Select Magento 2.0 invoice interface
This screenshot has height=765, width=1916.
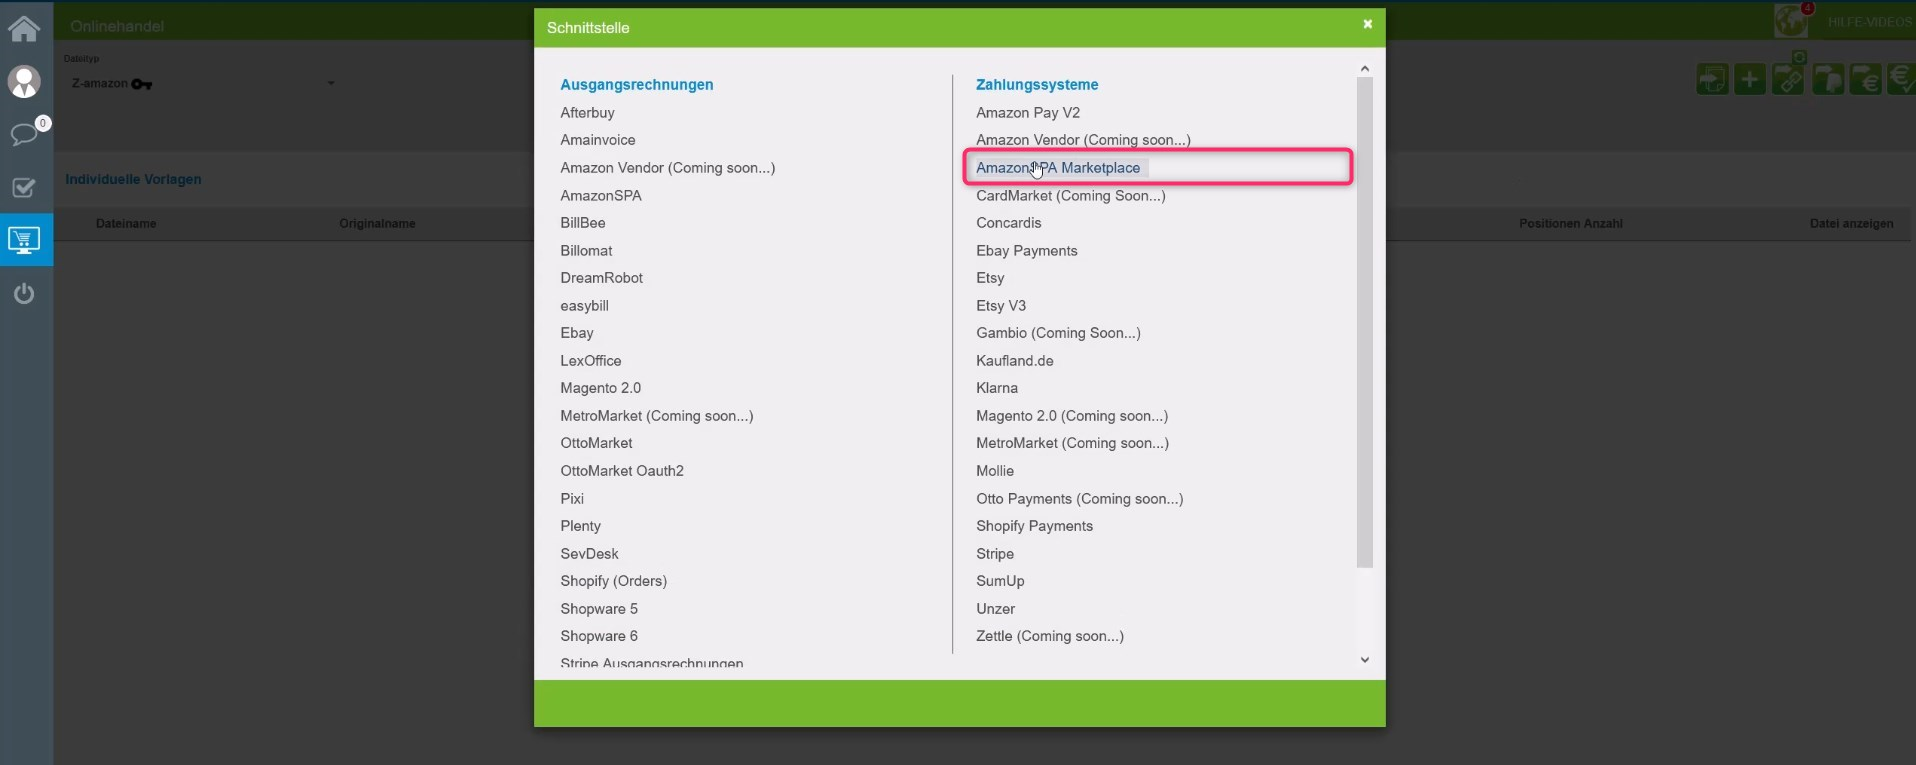[601, 388]
